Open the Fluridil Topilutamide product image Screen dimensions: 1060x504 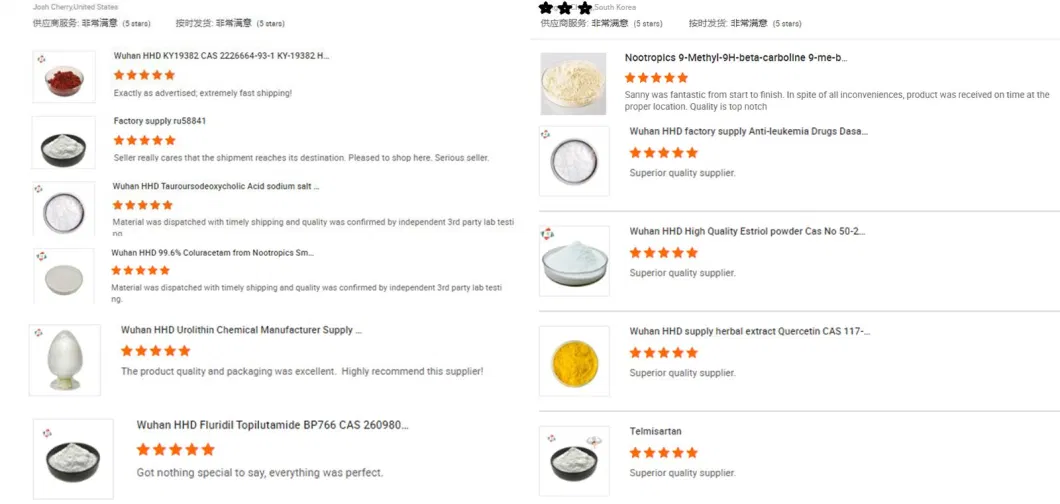pyautogui.click(x=73, y=459)
